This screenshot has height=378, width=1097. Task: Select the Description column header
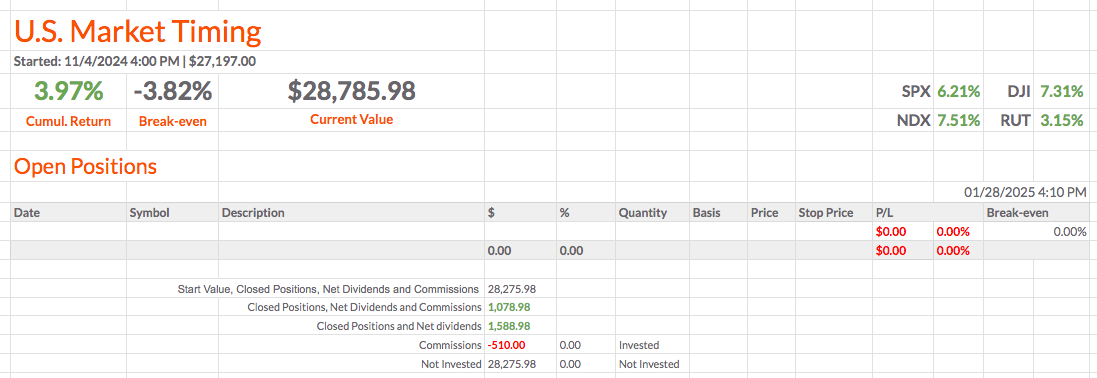pyautogui.click(x=253, y=213)
